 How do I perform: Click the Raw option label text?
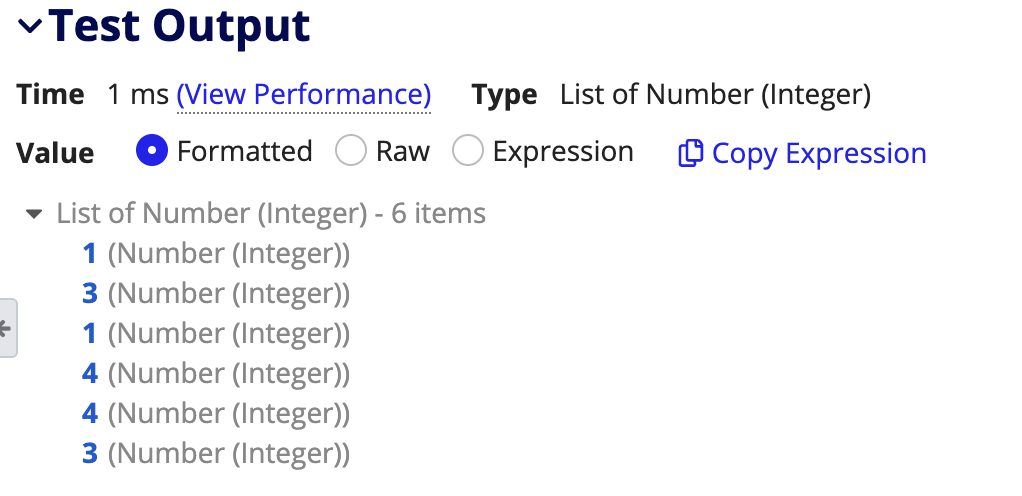click(x=403, y=152)
